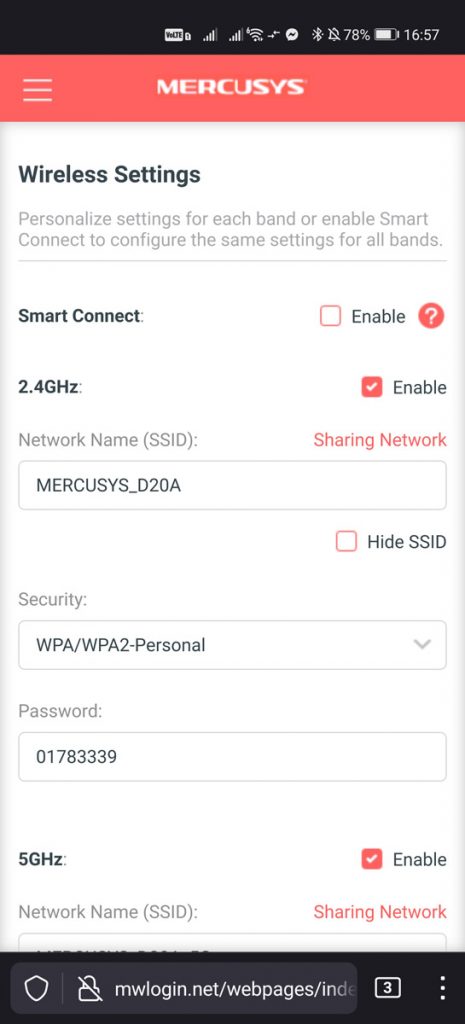Open the browser three-dot overflow menu
This screenshot has width=465, height=1024.
click(x=442, y=989)
